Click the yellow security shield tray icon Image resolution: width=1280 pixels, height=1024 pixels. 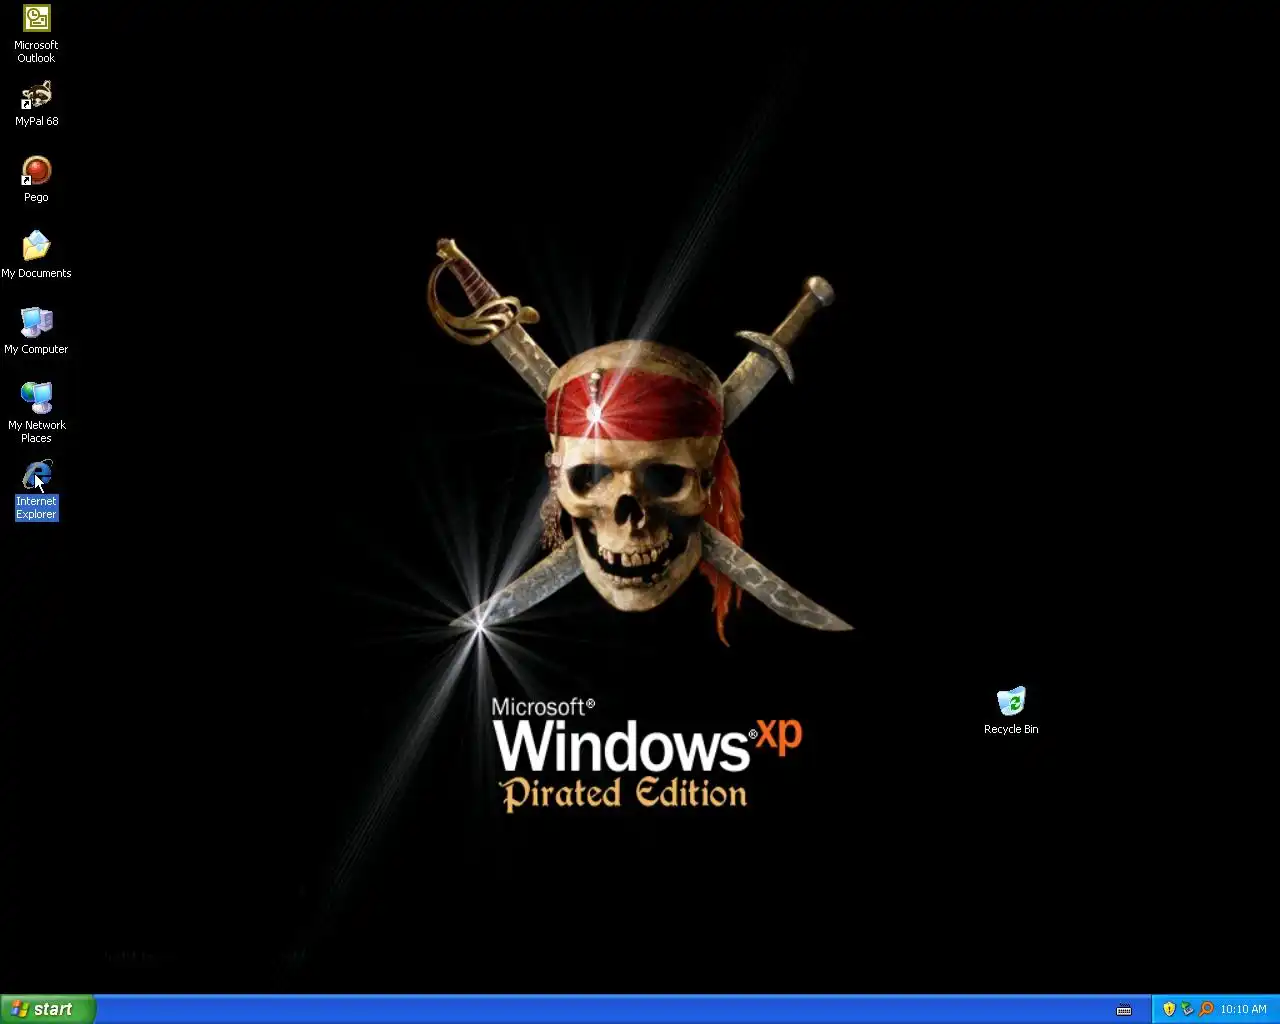point(1169,1009)
